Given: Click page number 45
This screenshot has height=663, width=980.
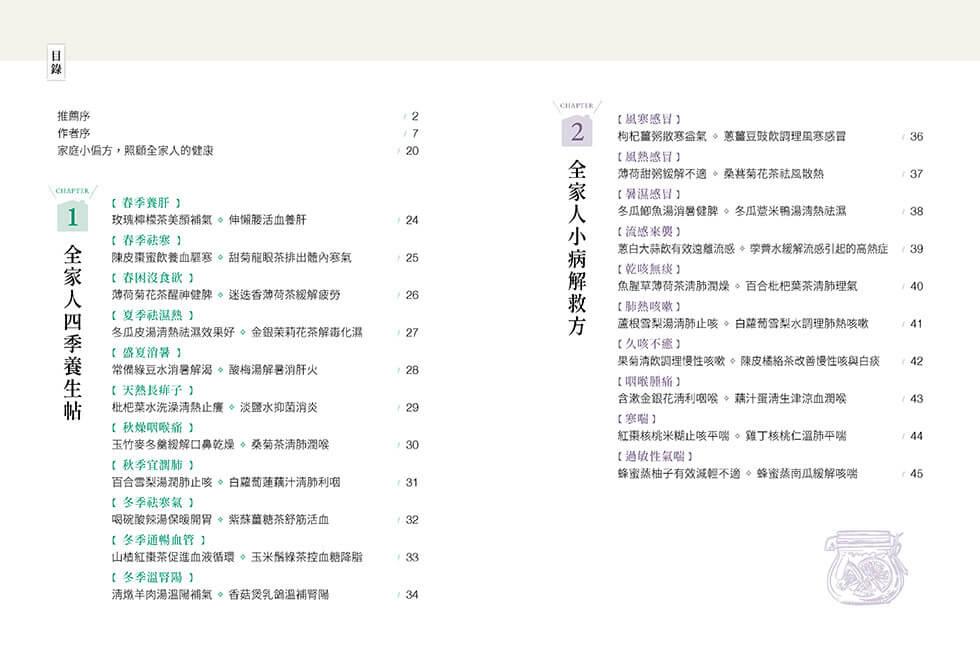Looking at the screenshot, I should pyautogui.click(x=916, y=474).
